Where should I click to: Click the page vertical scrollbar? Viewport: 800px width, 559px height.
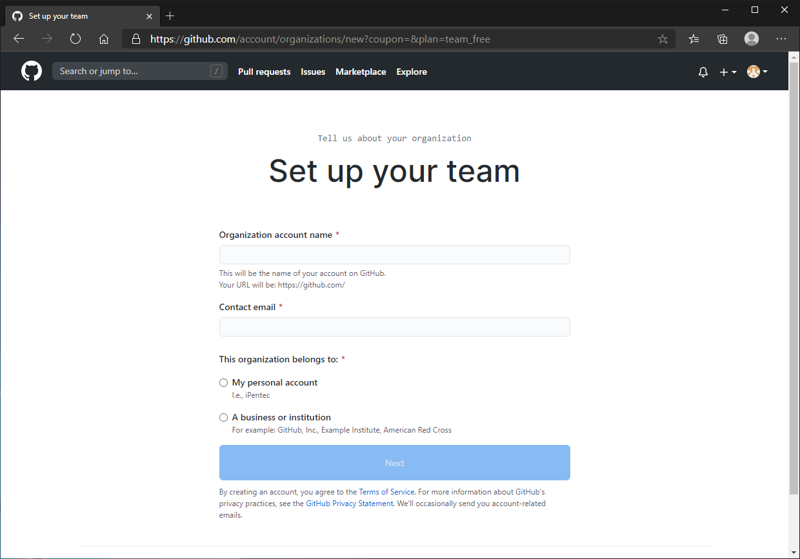(x=793, y=278)
